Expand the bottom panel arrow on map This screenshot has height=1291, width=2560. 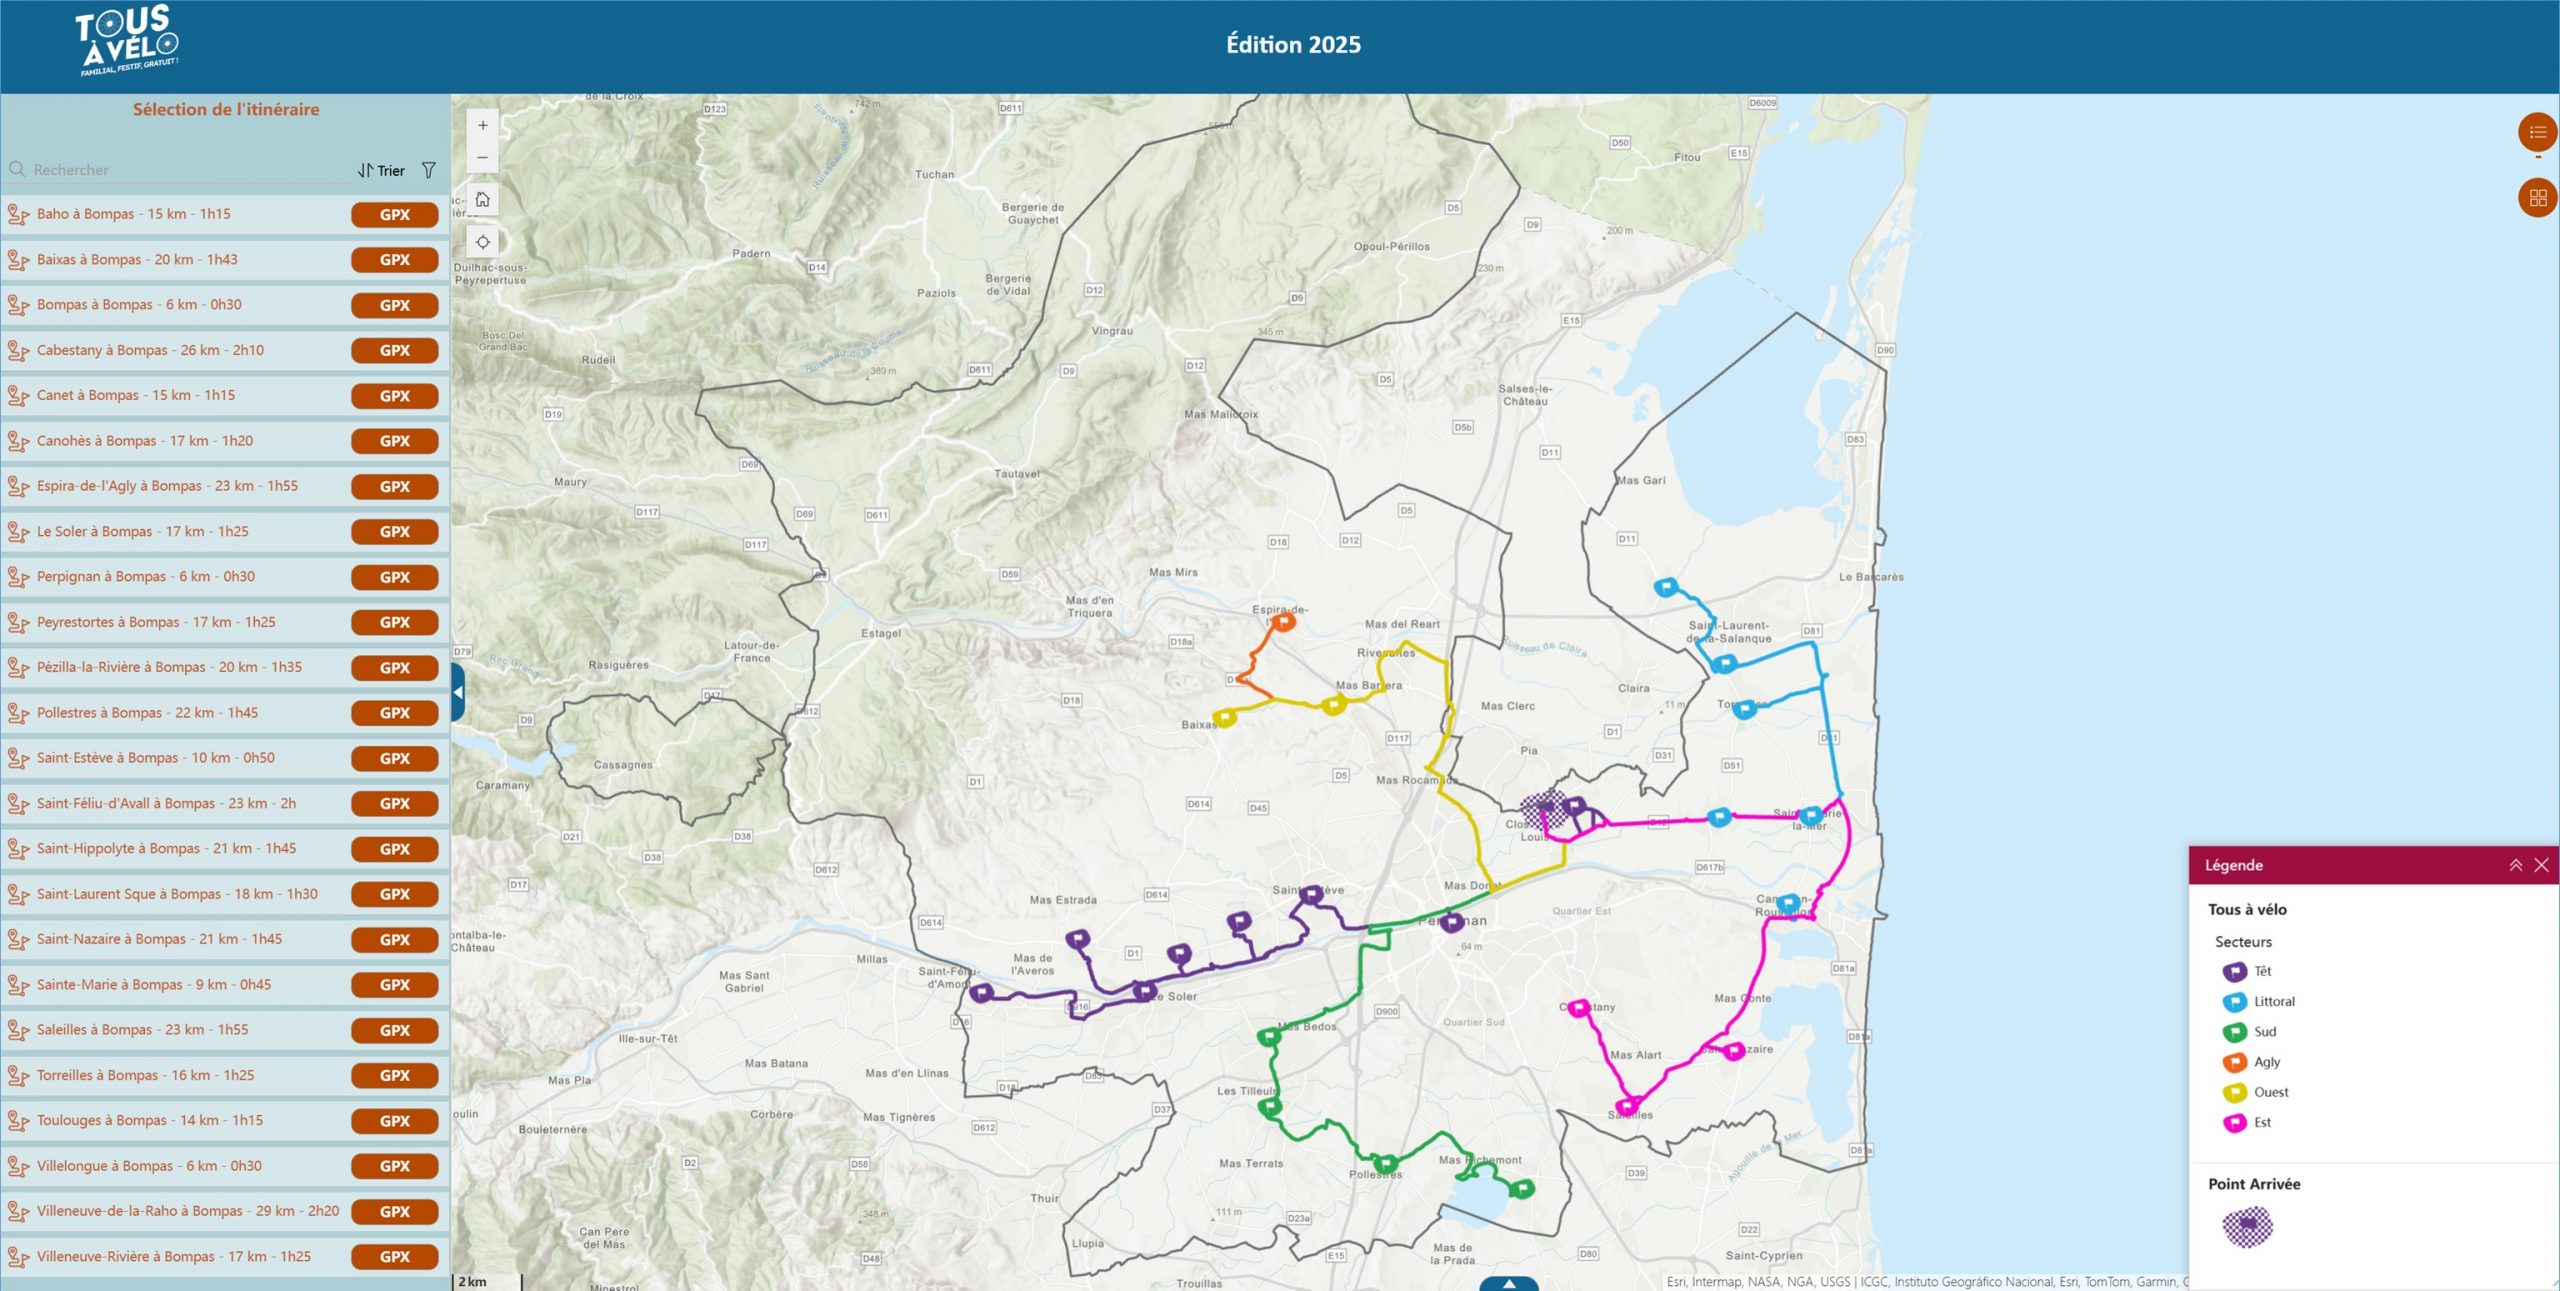click(1509, 1283)
